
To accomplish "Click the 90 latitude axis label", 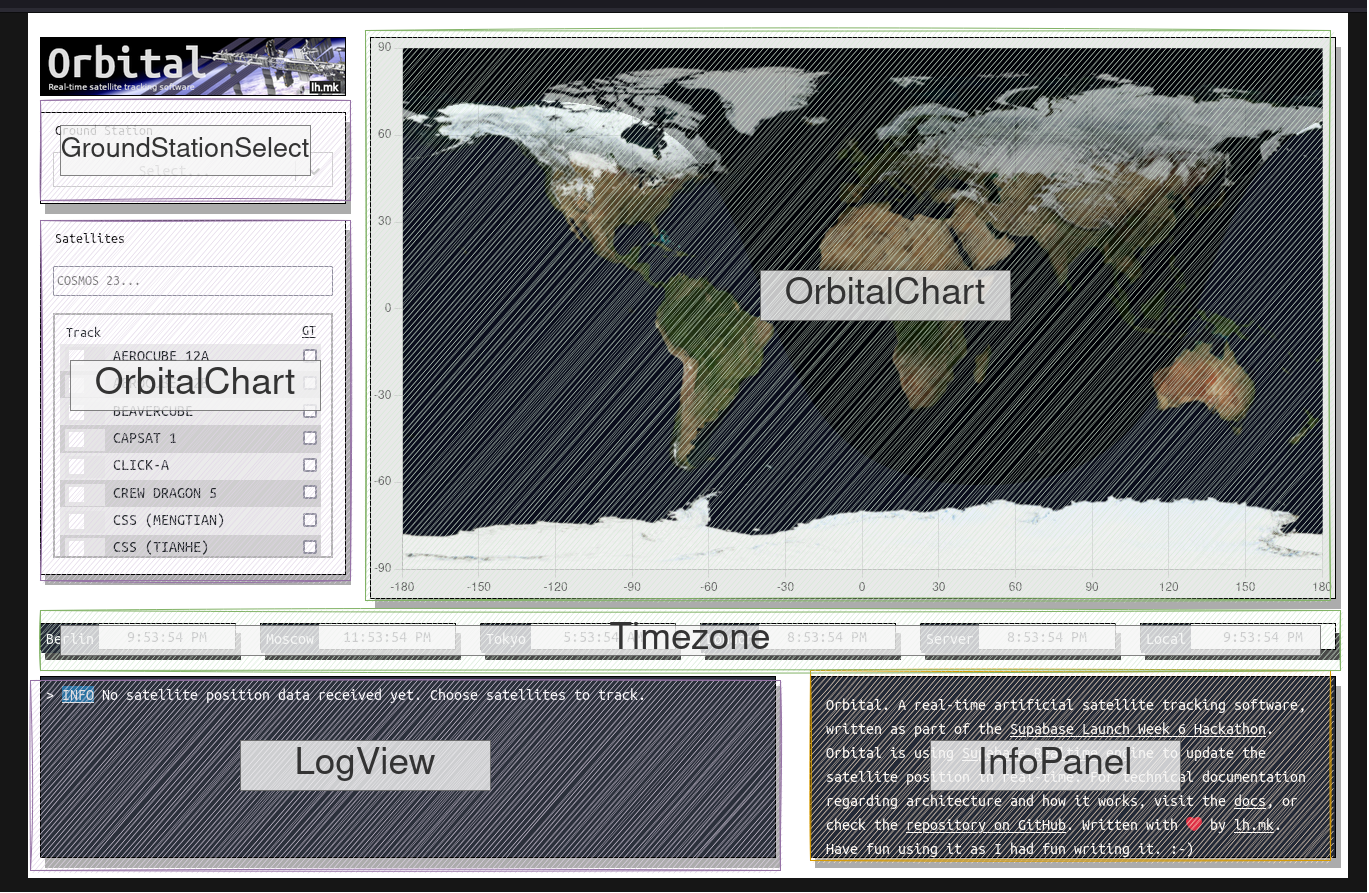I will point(385,47).
